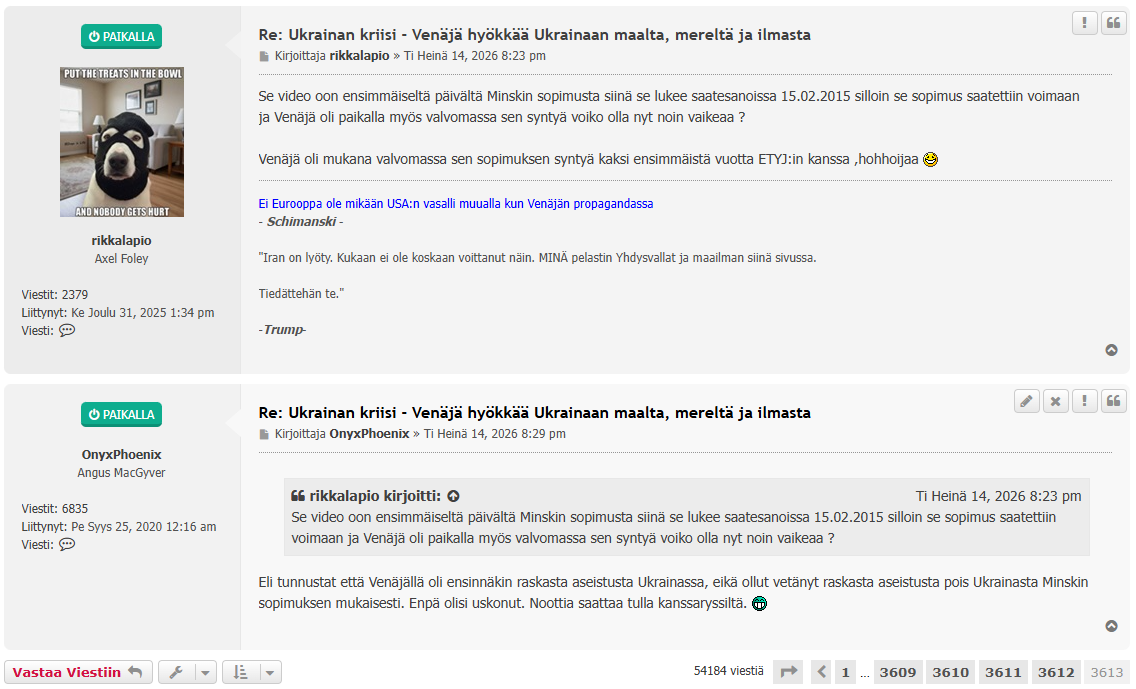The image size is (1136, 689).
Task: Click the green grin emoji after kanssaryssiltä
Action: pyautogui.click(x=759, y=604)
